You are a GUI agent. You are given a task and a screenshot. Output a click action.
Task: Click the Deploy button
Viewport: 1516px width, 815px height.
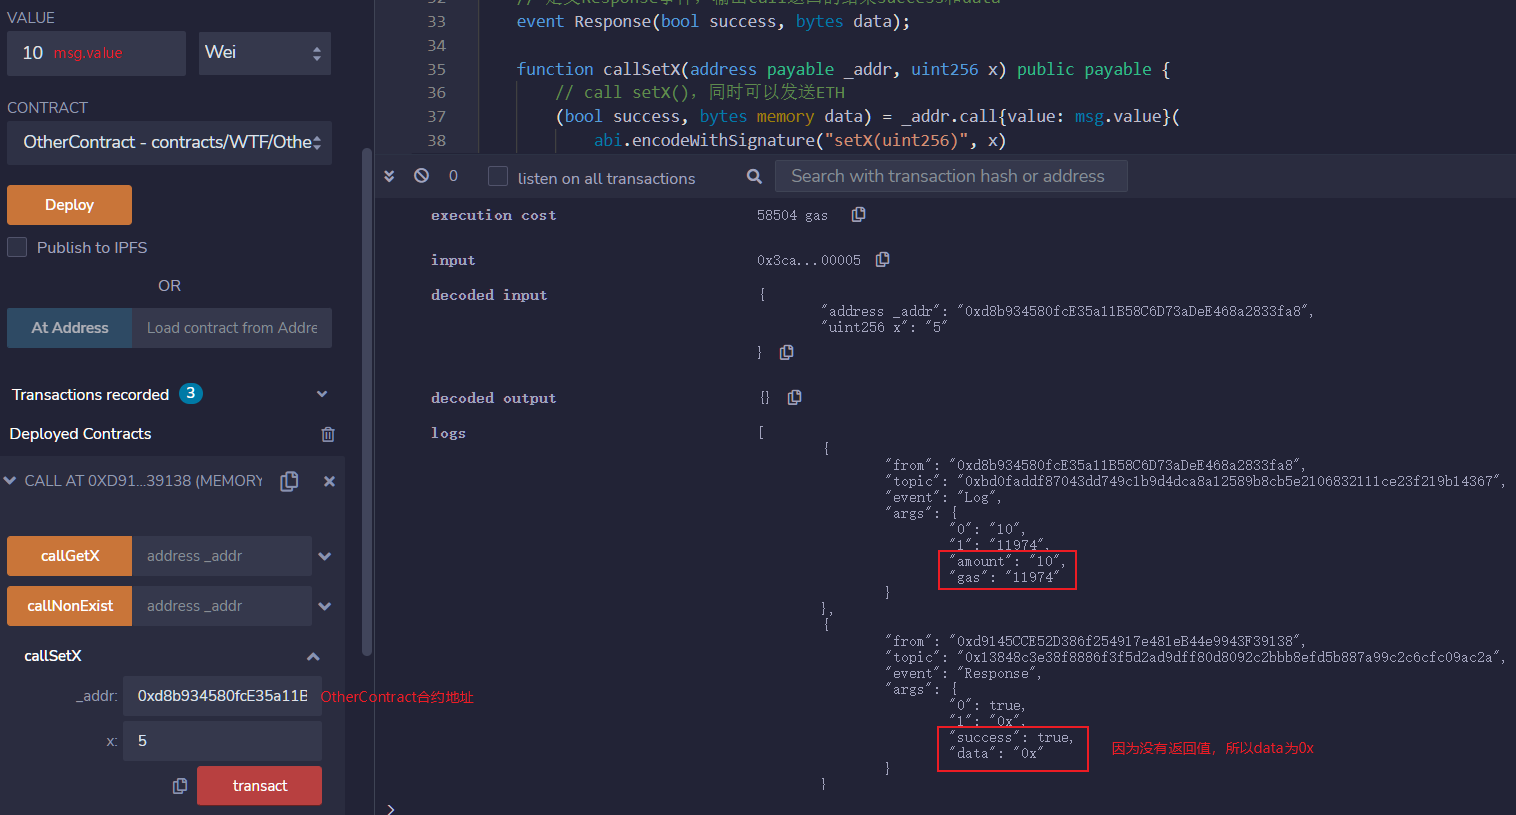69,204
